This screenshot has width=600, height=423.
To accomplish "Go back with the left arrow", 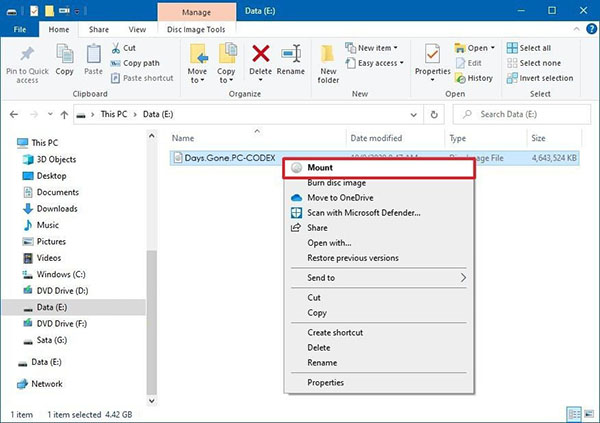I will 14,114.
